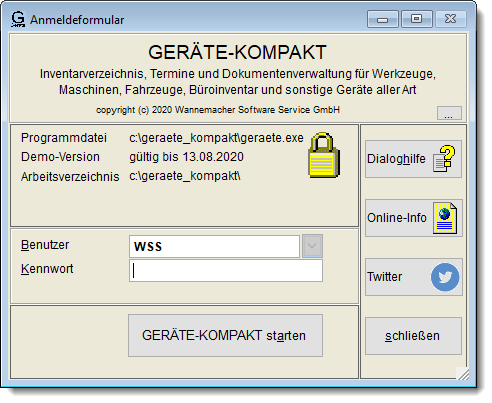Close the Anmeldeformular window
Viewport: 492px width, 403px height.
coord(450,19)
